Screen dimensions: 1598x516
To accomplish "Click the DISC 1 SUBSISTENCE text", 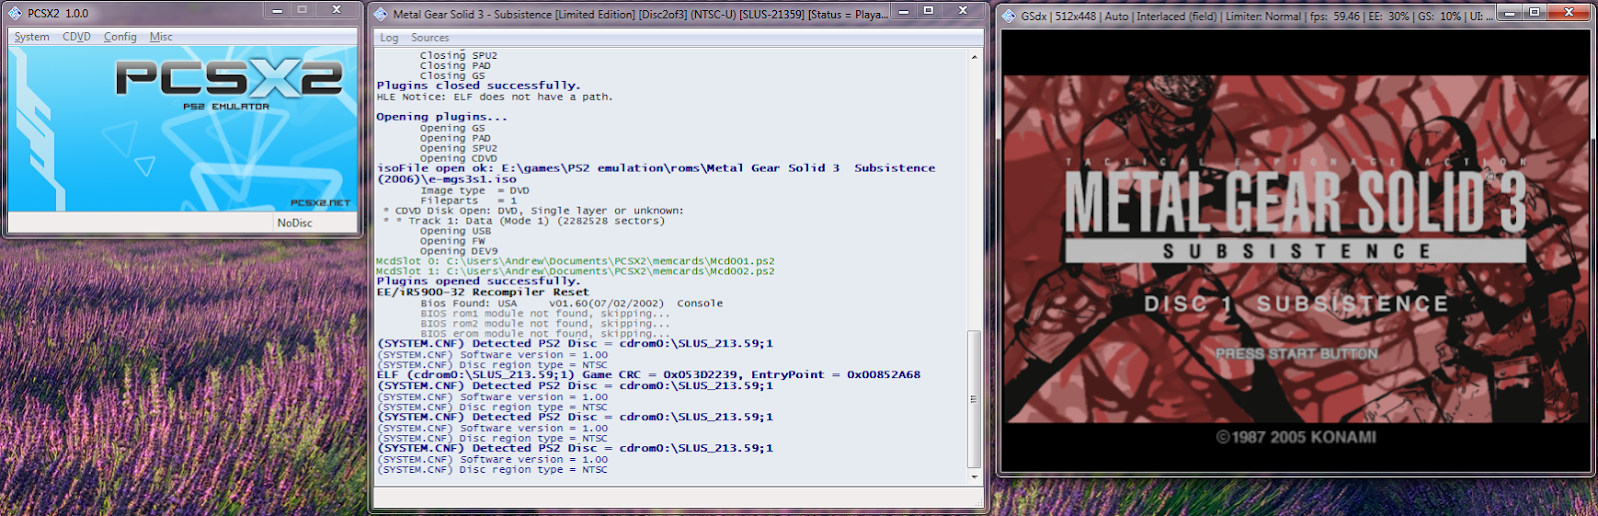I will [1296, 304].
